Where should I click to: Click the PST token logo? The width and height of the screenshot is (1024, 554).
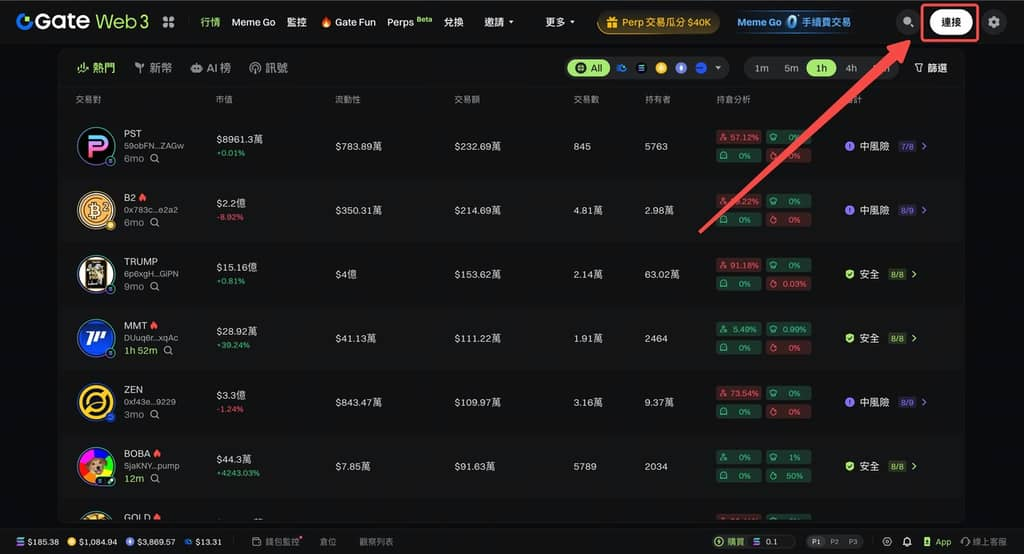pos(97,146)
